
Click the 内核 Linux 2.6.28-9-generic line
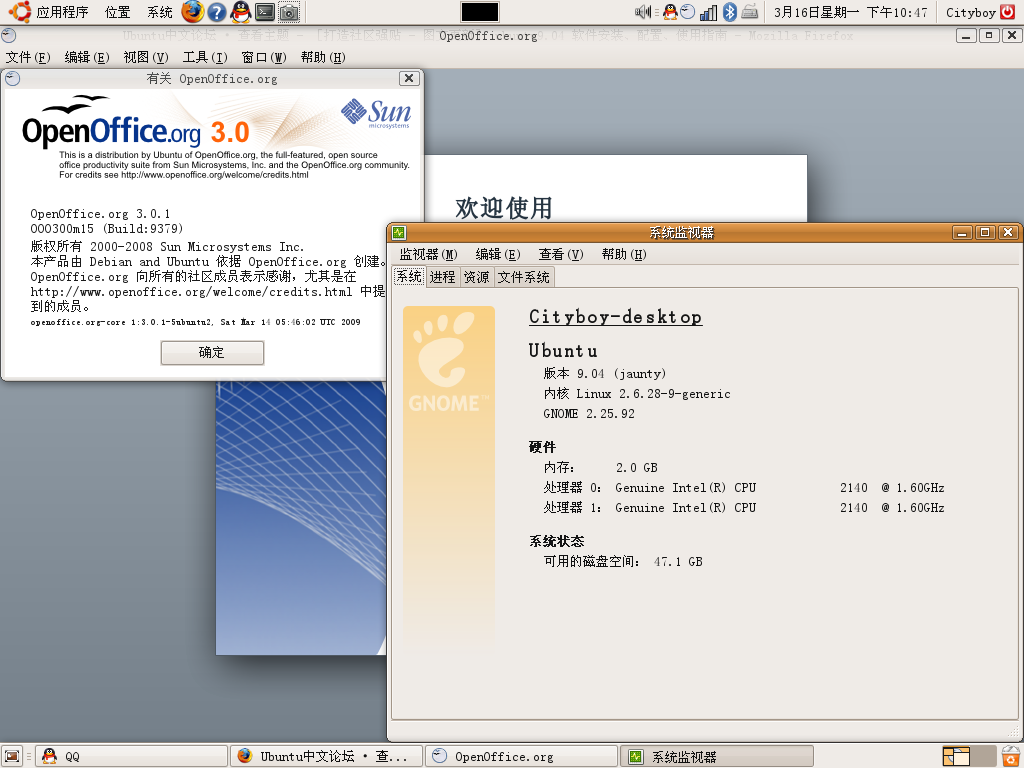pyautogui.click(x=637, y=394)
